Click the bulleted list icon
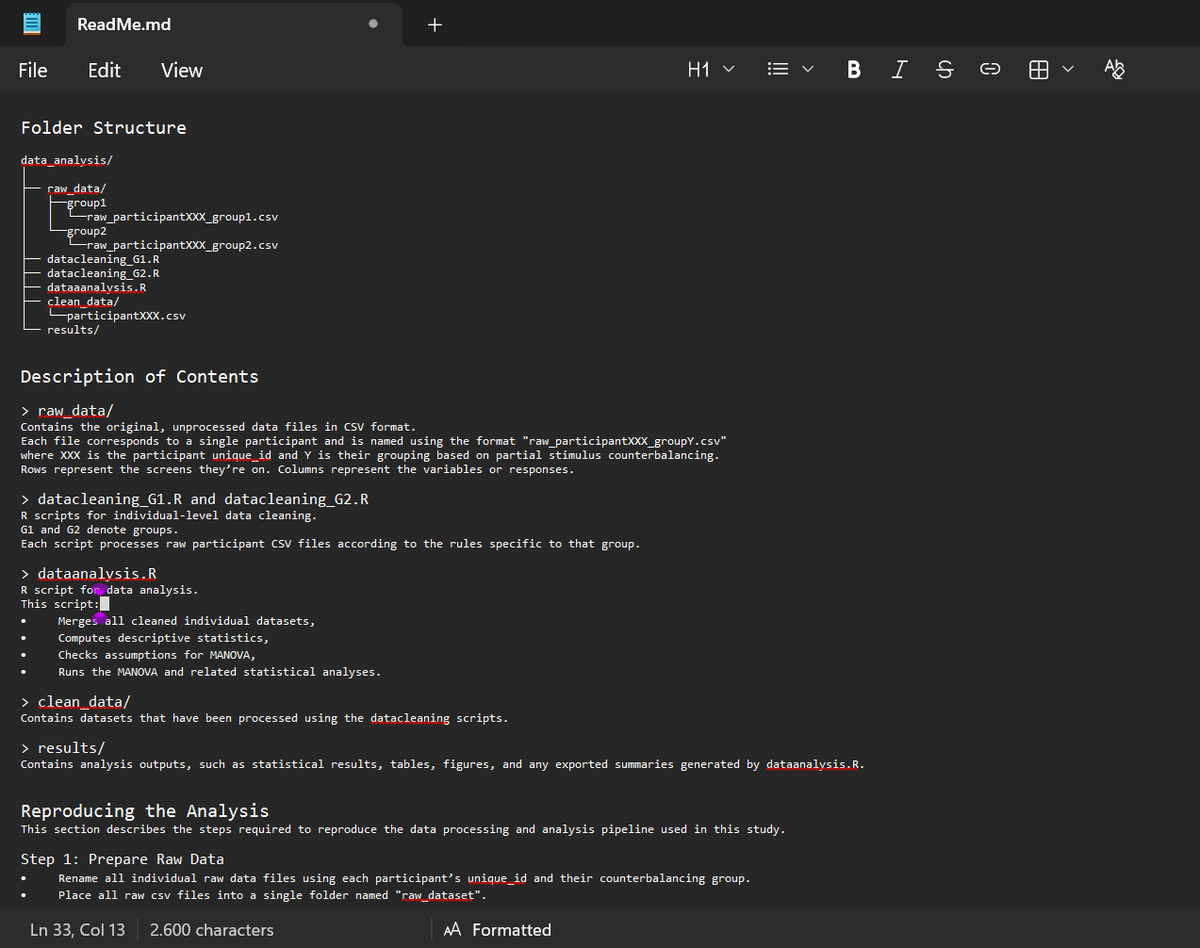 click(x=776, y=69)
